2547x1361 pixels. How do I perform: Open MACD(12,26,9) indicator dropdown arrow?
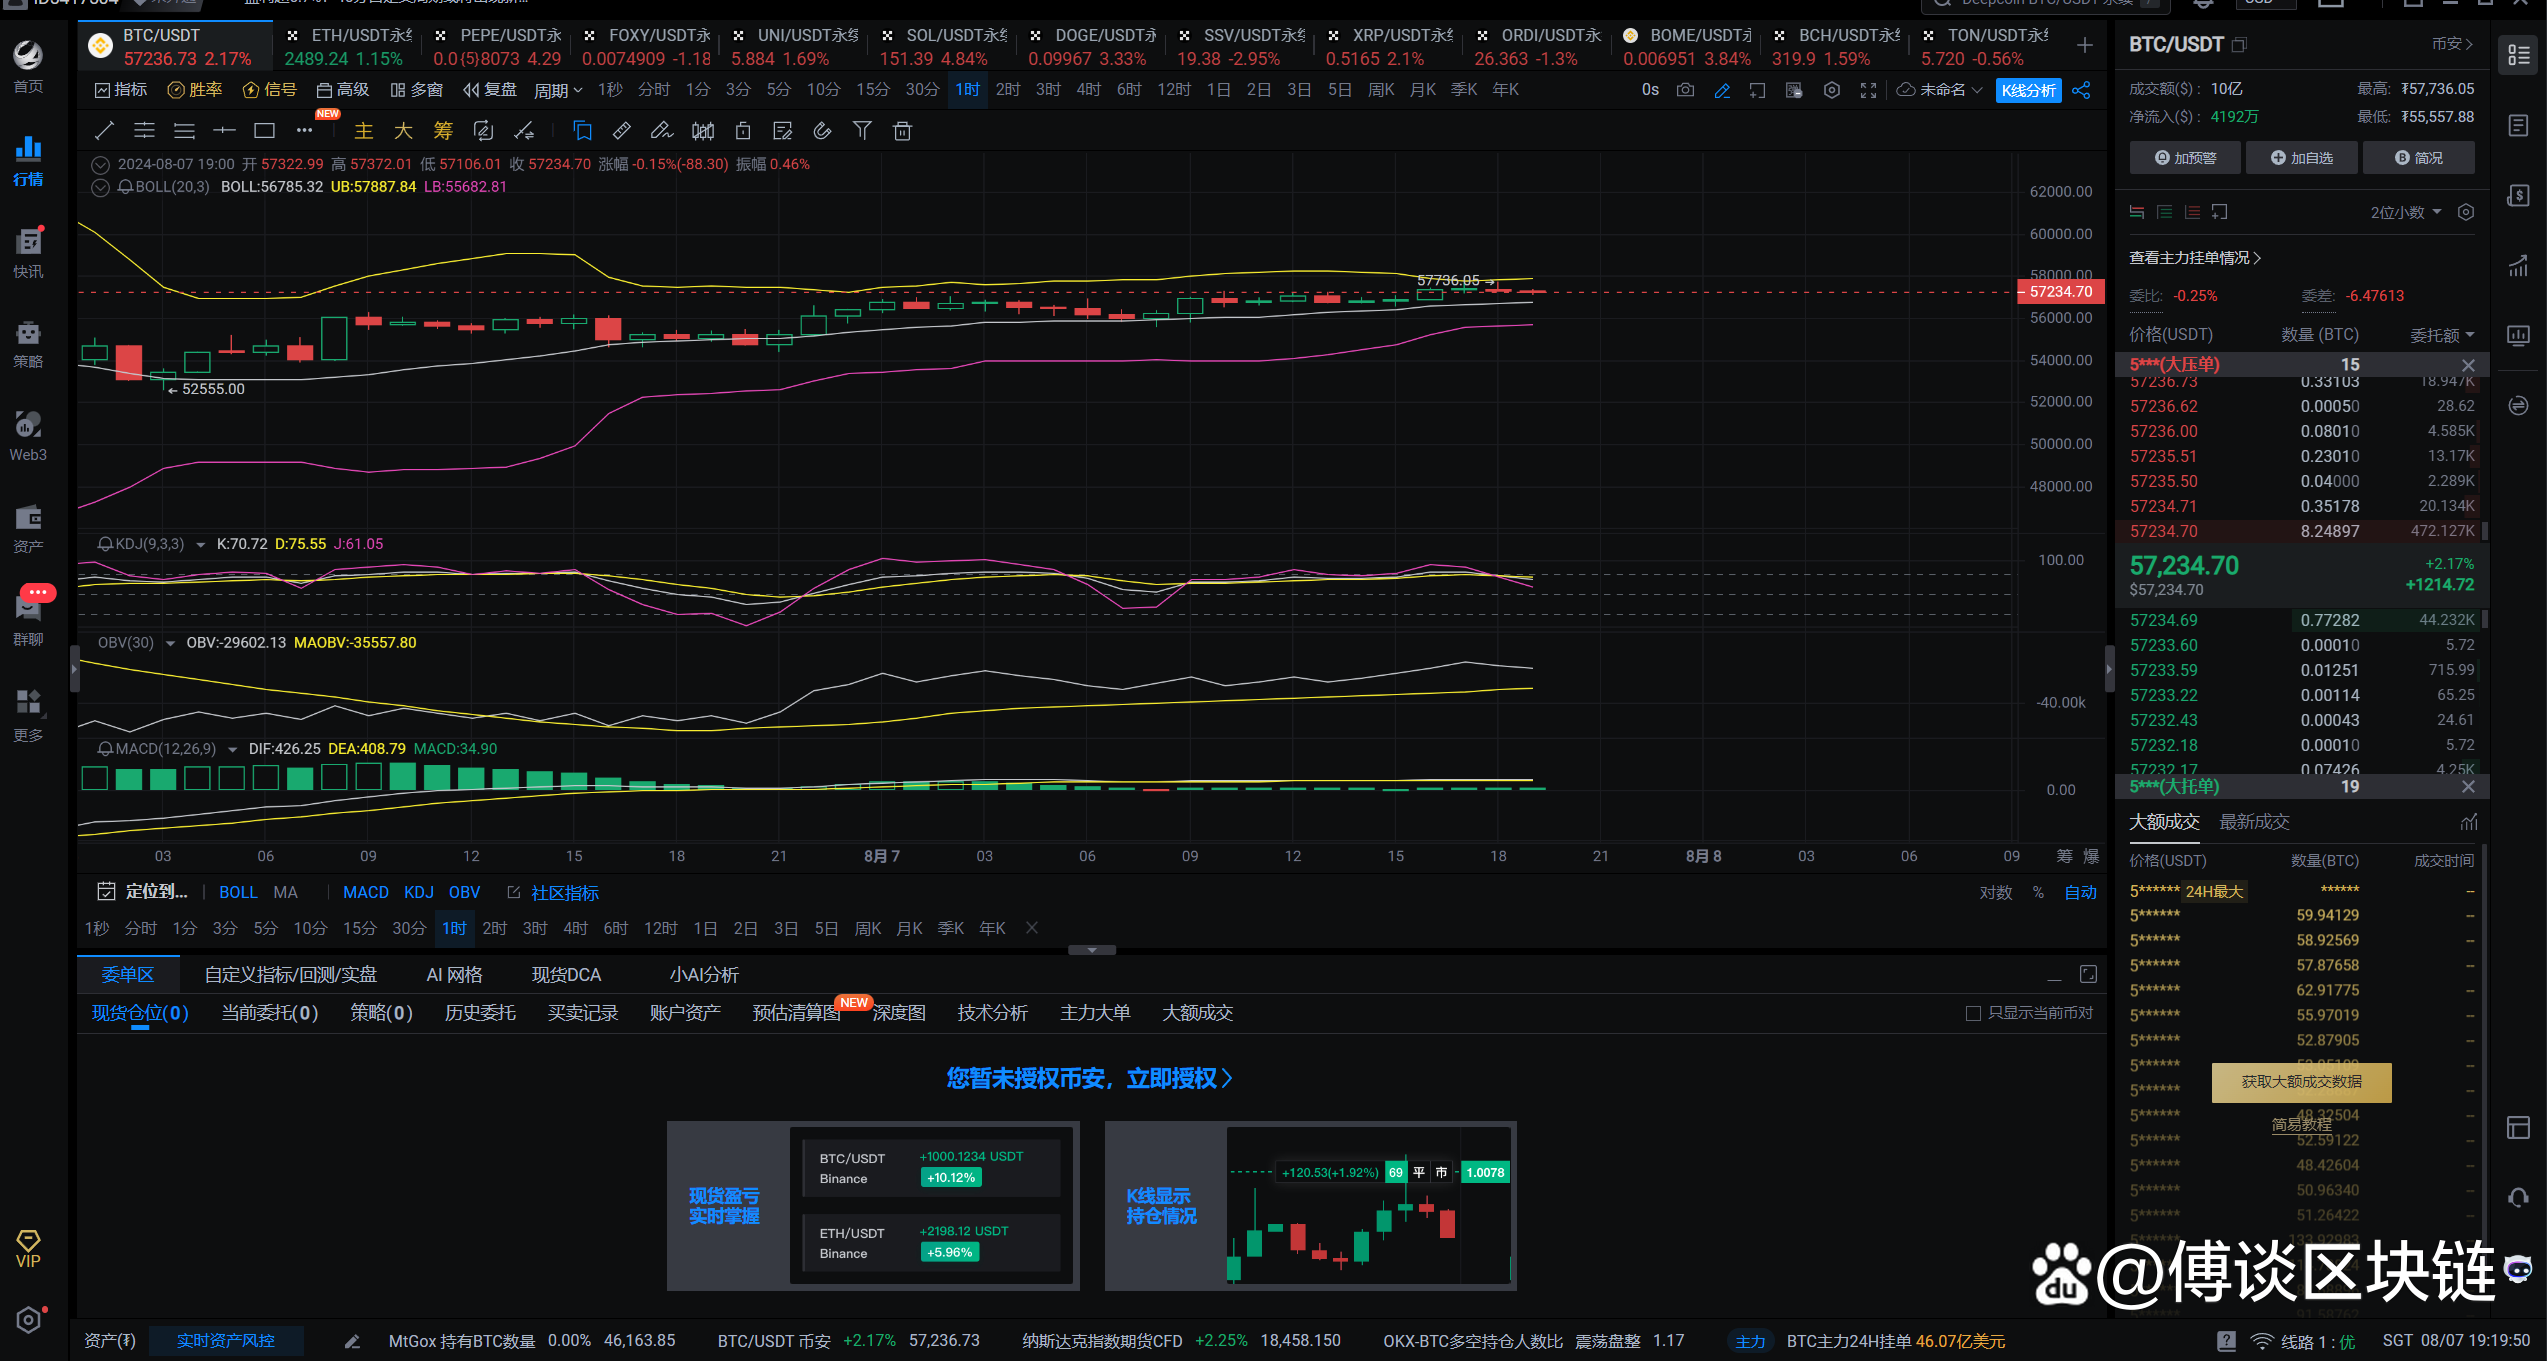(x=232, y=749)
